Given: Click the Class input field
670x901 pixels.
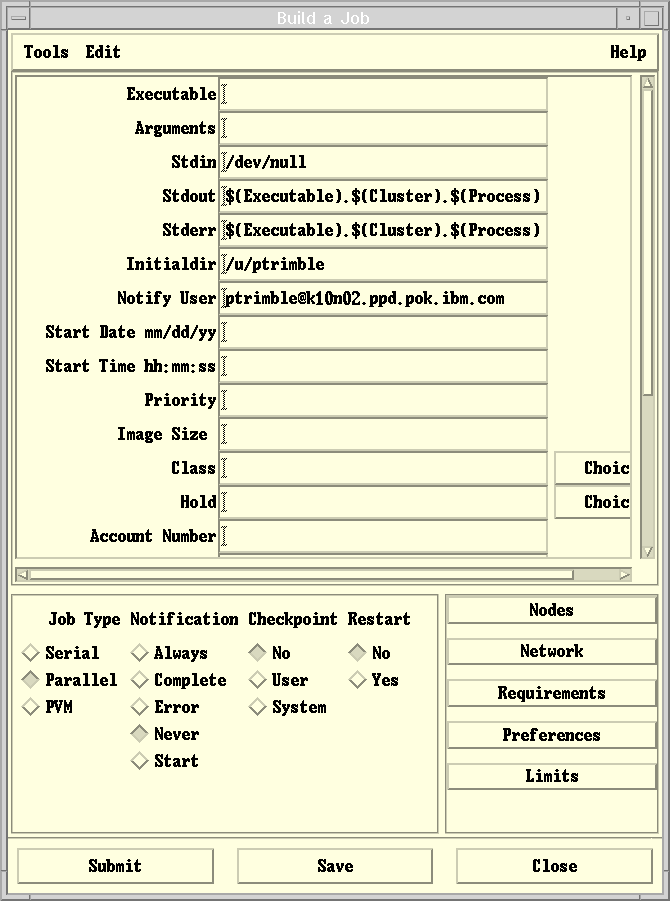Looking at the screenshot, I should point(383,468).
